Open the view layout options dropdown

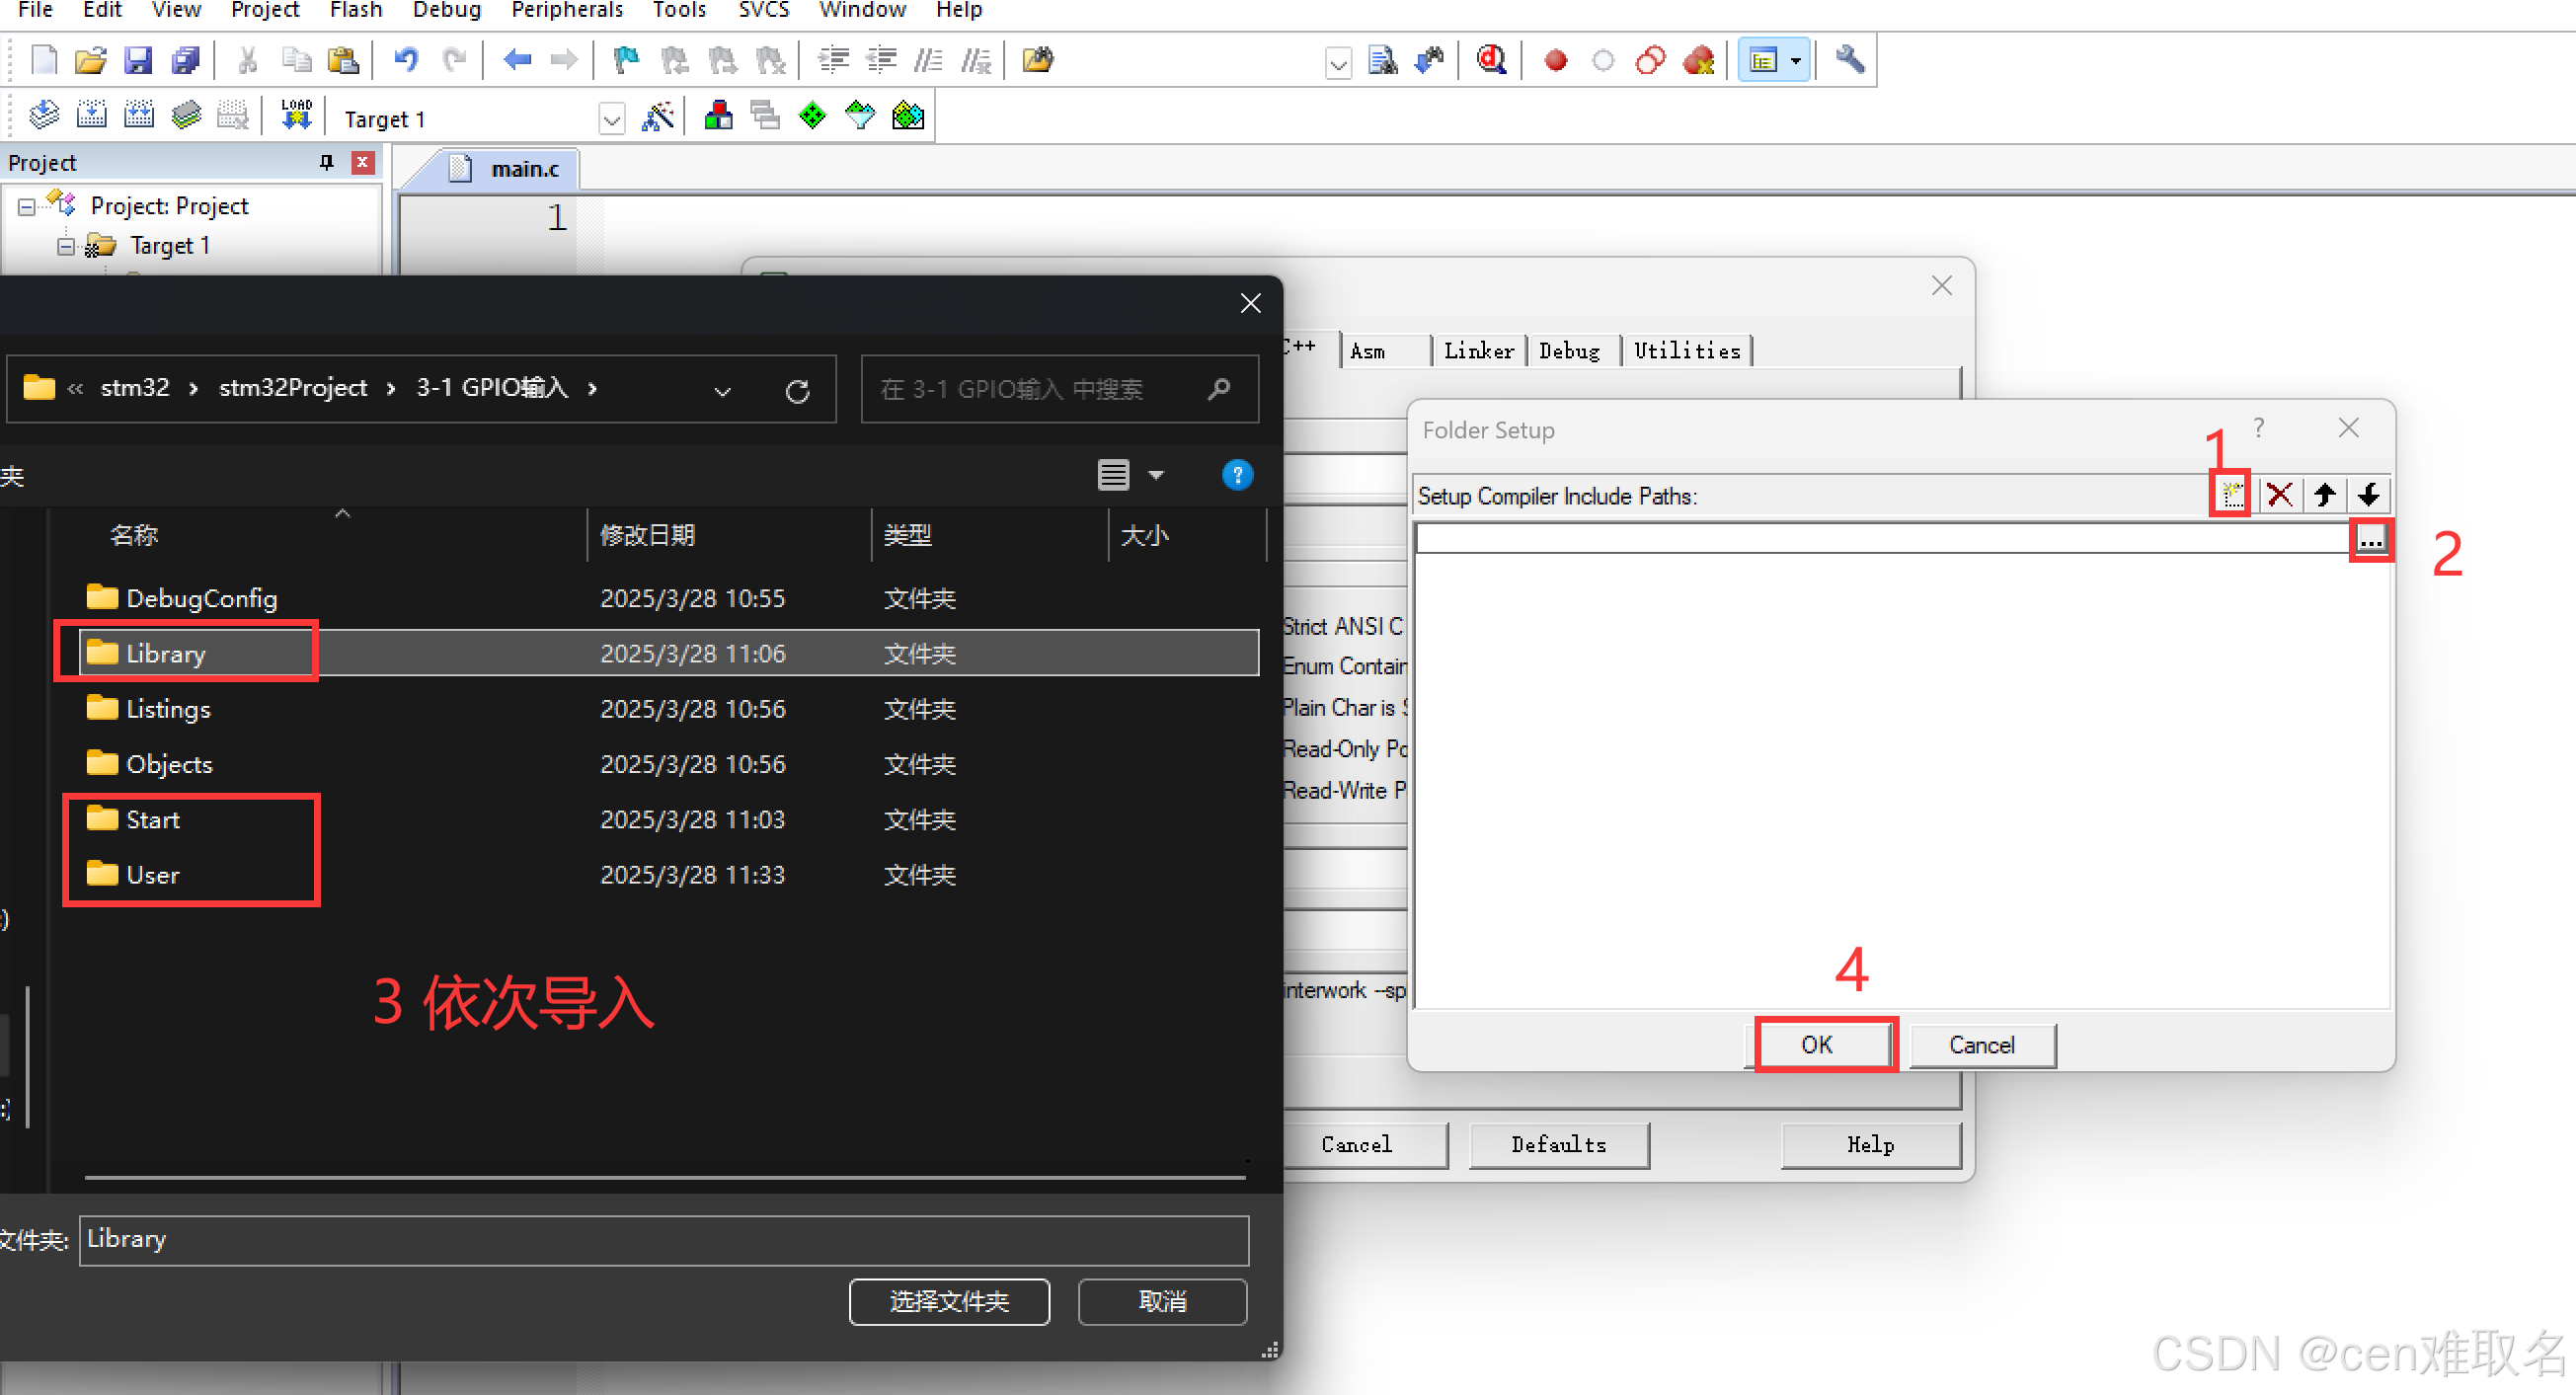1156,475
